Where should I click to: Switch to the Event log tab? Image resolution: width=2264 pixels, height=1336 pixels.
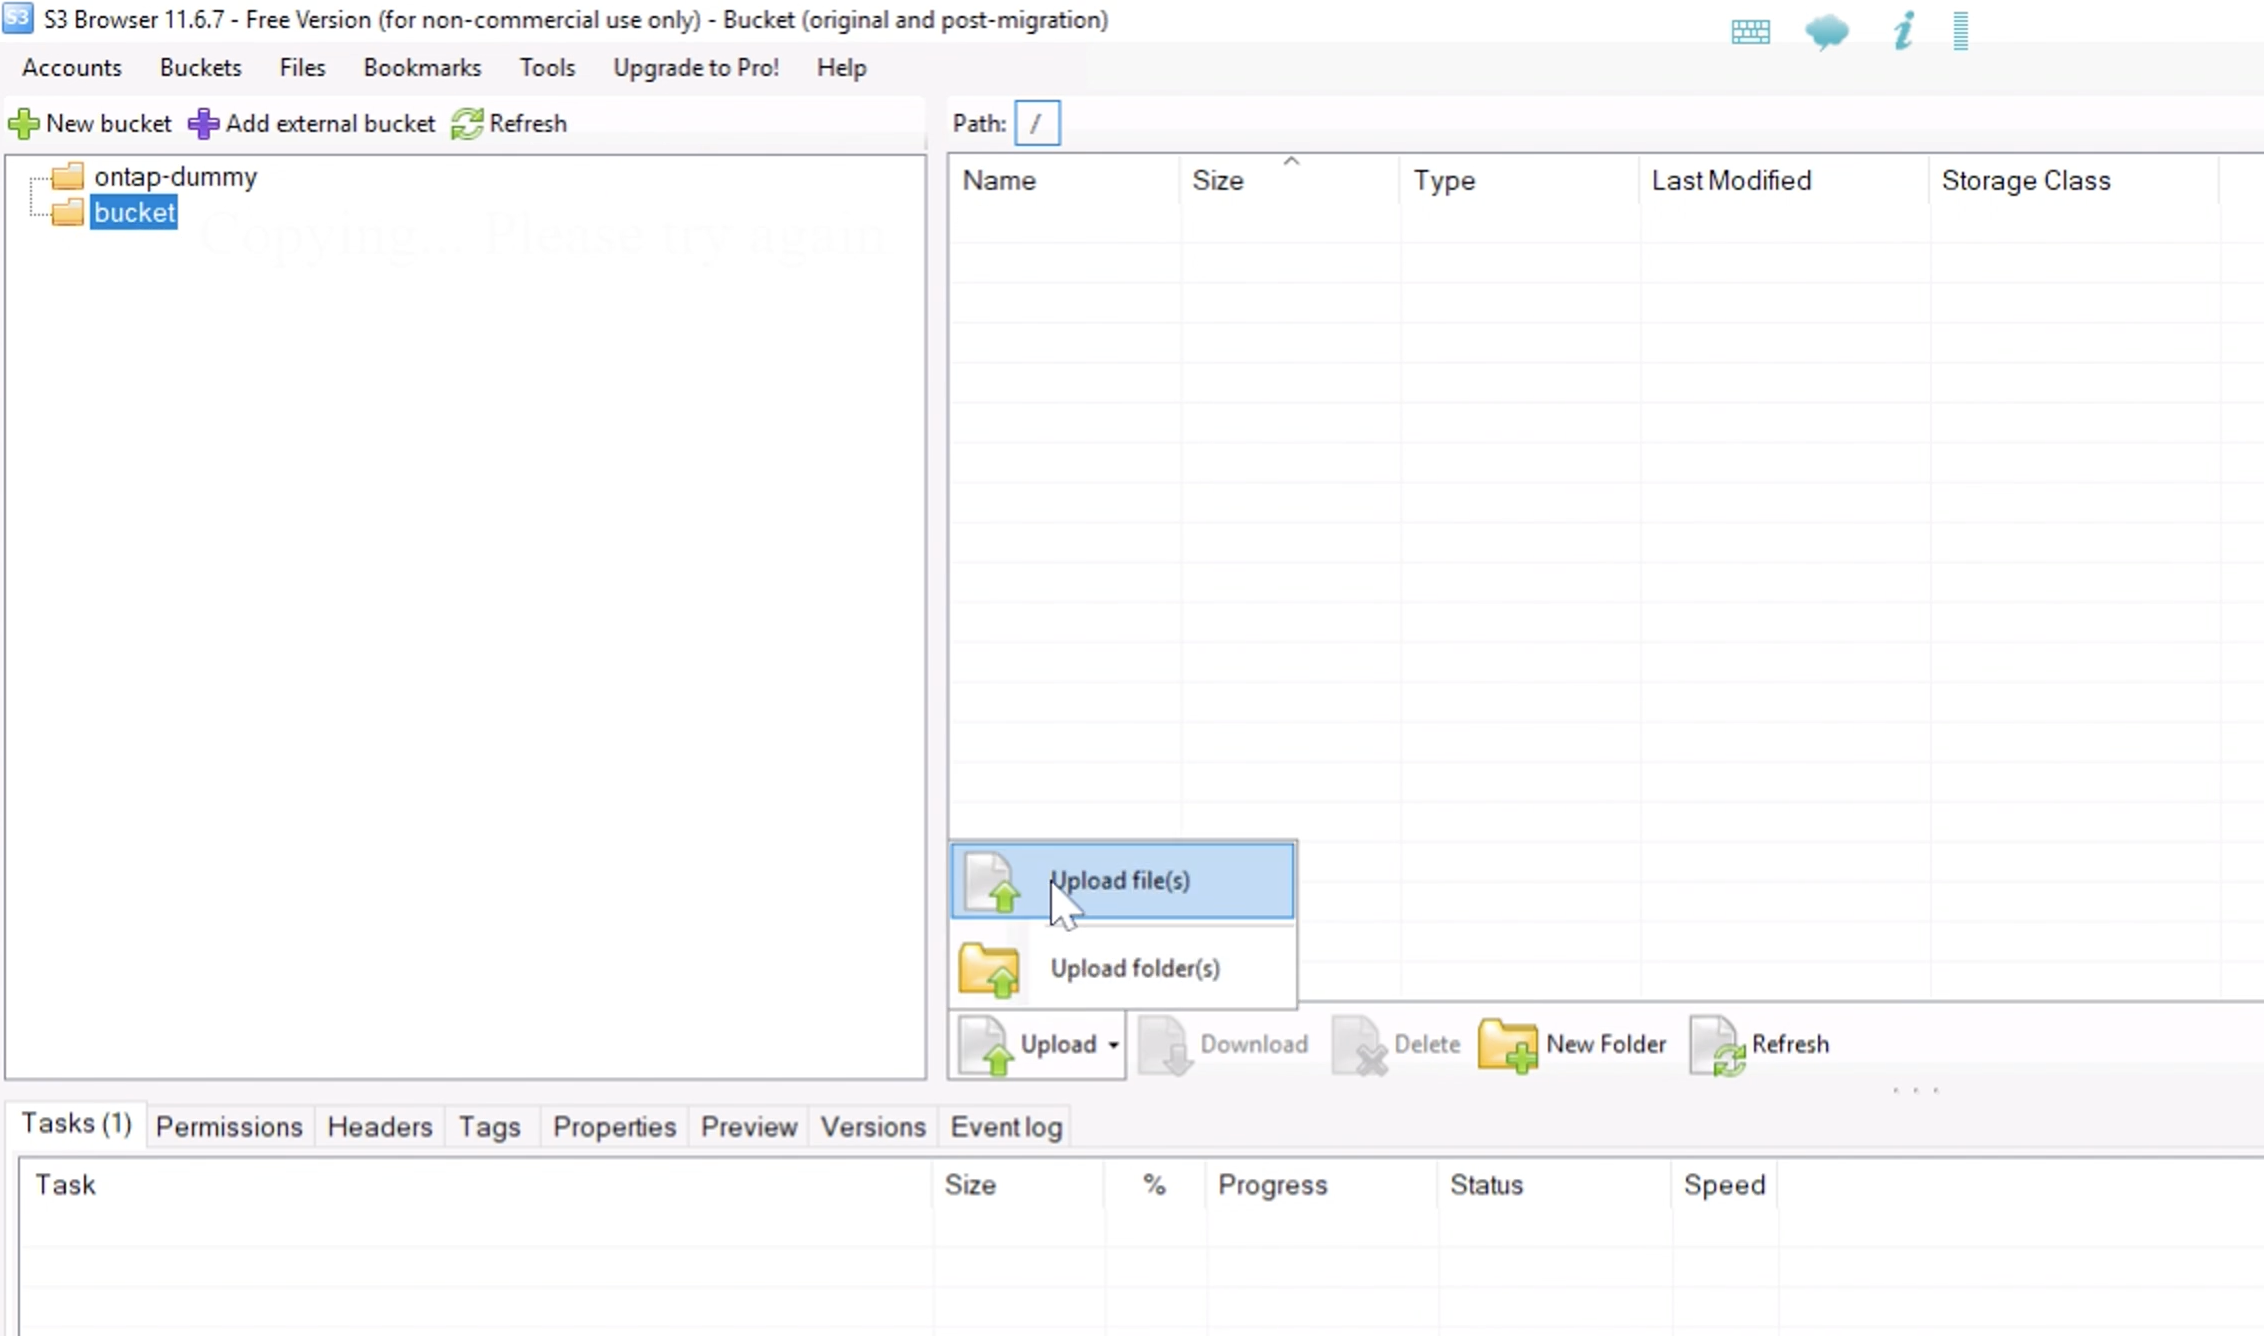(1006, 1126)
